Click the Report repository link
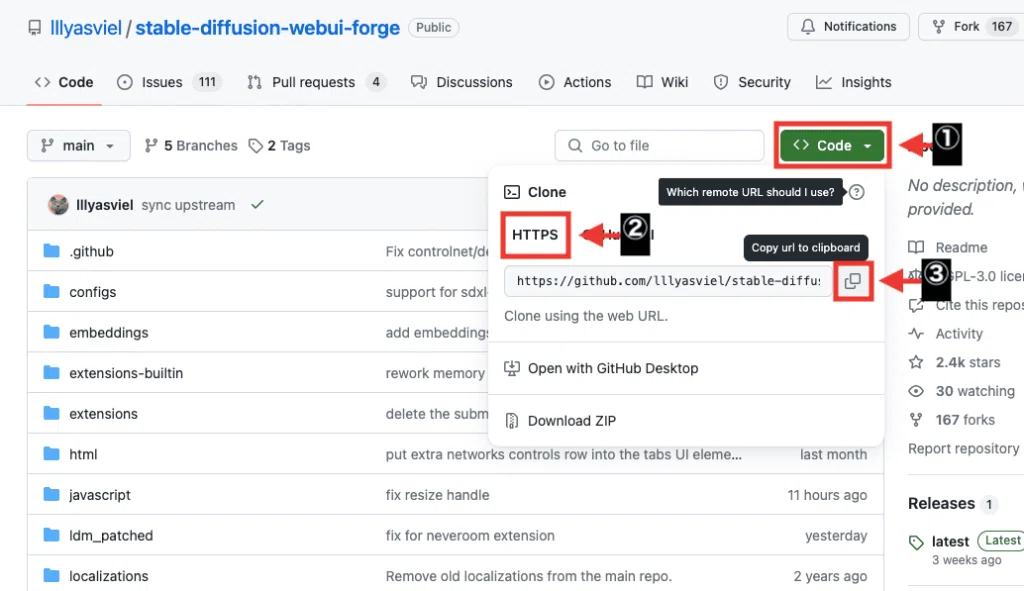Screen dimensions: 1024x591 (963, 449)
